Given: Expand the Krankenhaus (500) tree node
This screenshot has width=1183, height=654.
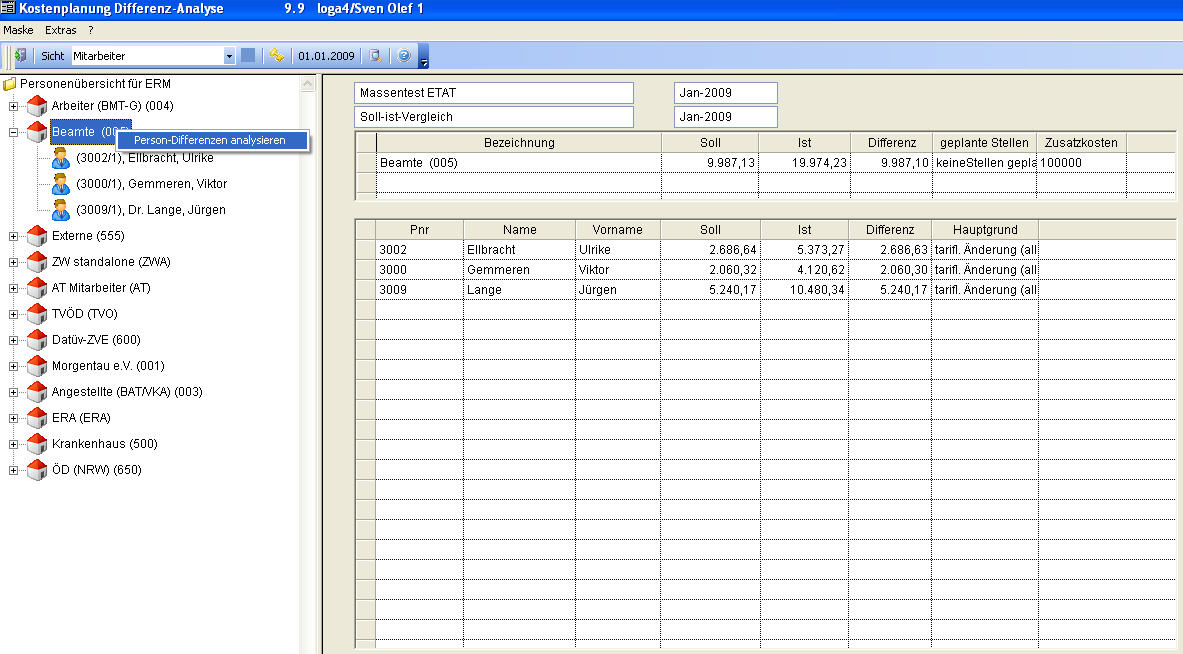Looking at the screenshot, I should [x=13, y=444].
